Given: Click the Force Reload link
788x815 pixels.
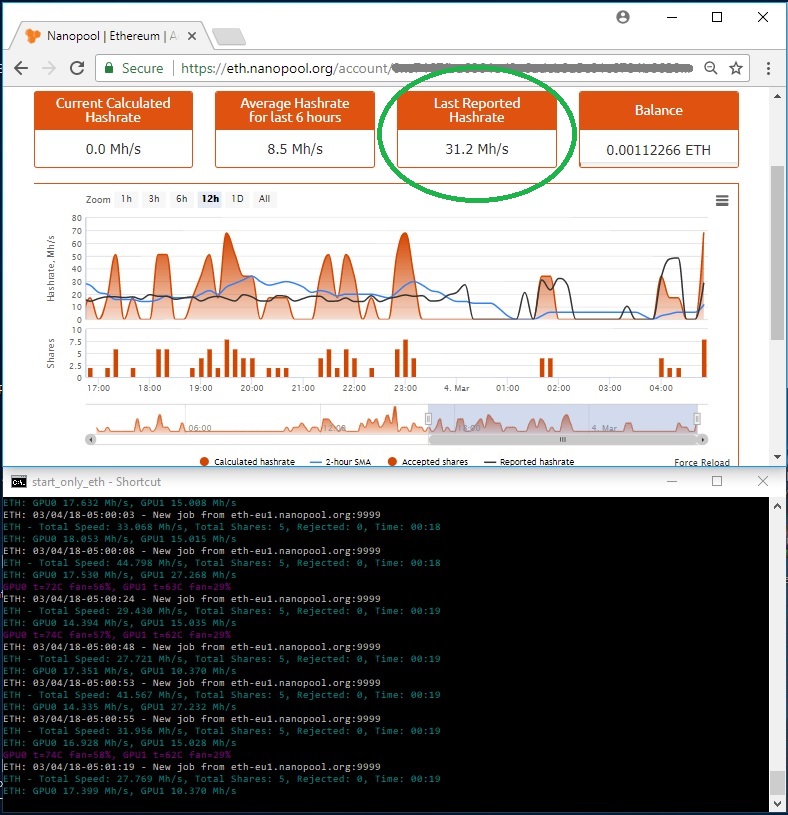Looking at the screenshot, I should pyautogui.click(x=702, y=462).
